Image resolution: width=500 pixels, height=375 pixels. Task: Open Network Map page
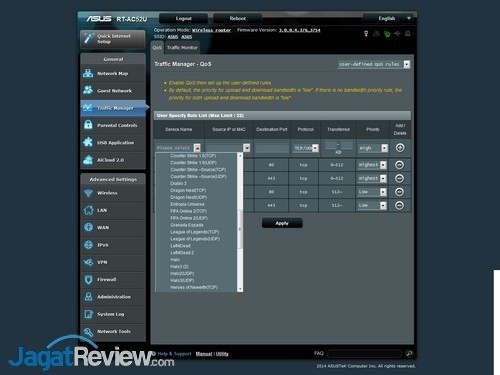pyautogui.click(x=113, y=73)
